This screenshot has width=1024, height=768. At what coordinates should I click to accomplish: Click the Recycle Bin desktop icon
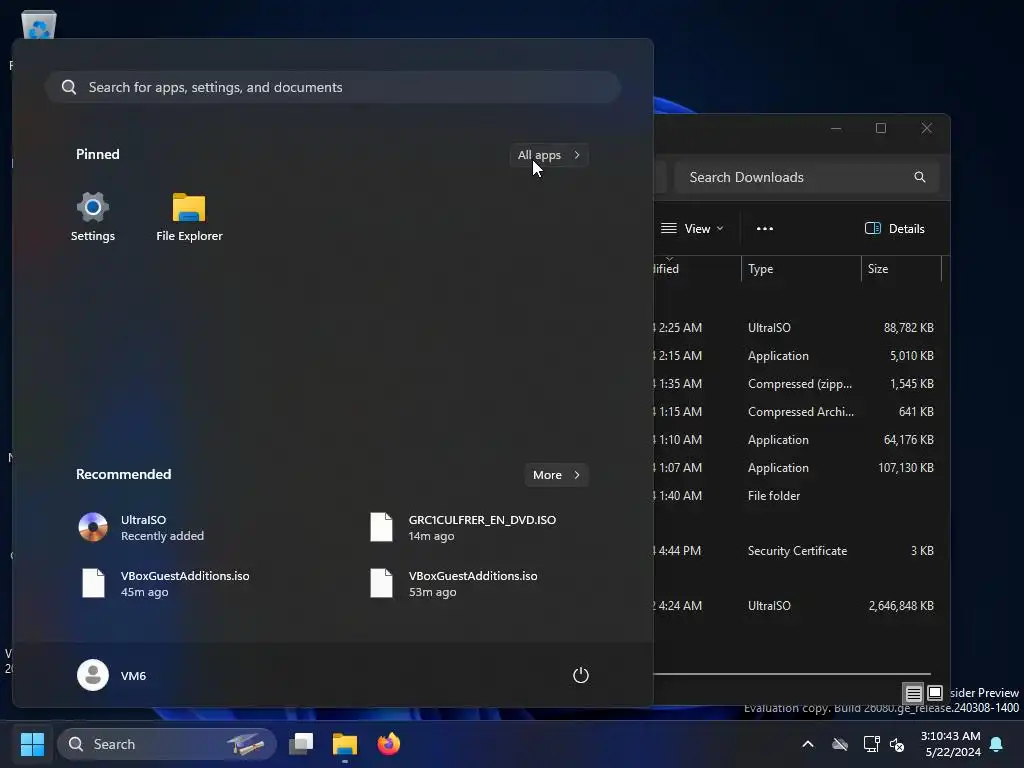click(39, 25)
